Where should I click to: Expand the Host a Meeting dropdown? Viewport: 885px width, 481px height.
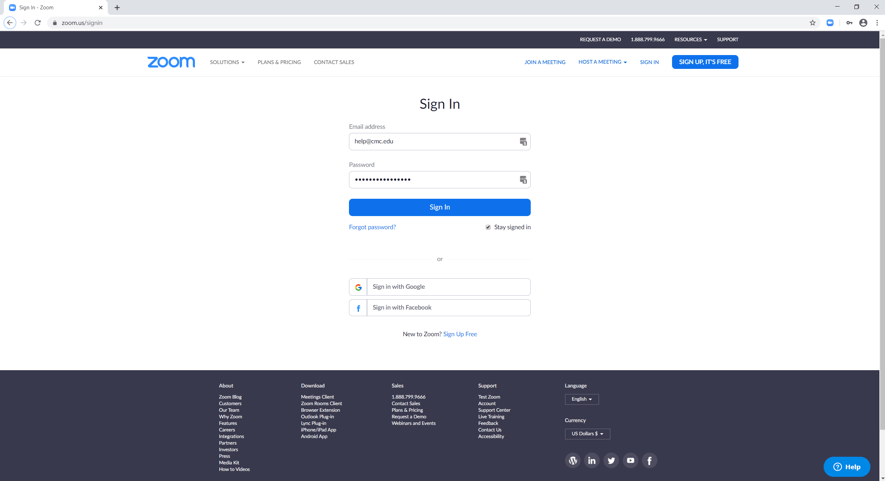point(602,62)
